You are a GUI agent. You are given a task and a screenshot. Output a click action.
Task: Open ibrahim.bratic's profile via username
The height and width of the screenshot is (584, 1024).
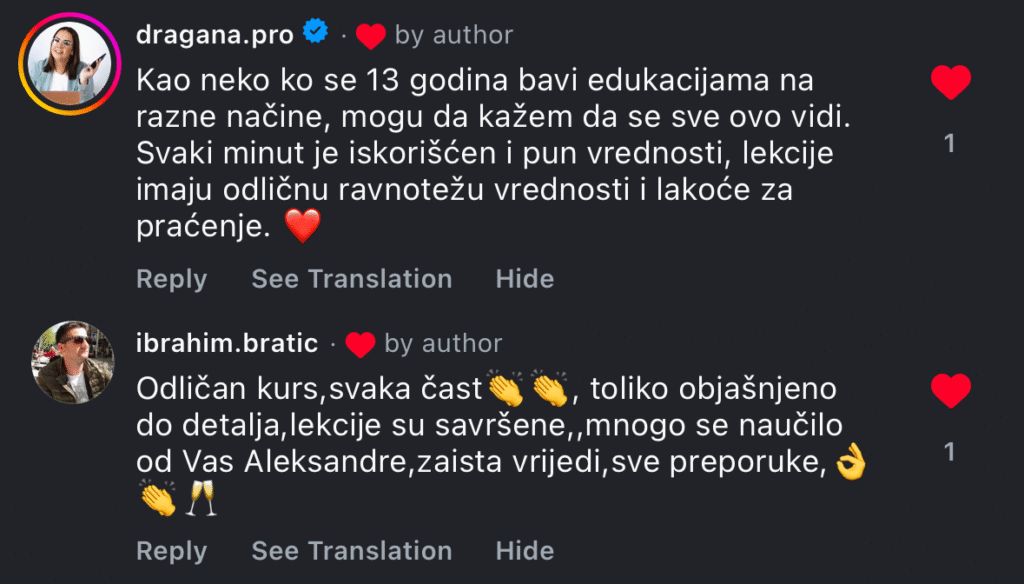pyautogui.click(x=227, y=343)
